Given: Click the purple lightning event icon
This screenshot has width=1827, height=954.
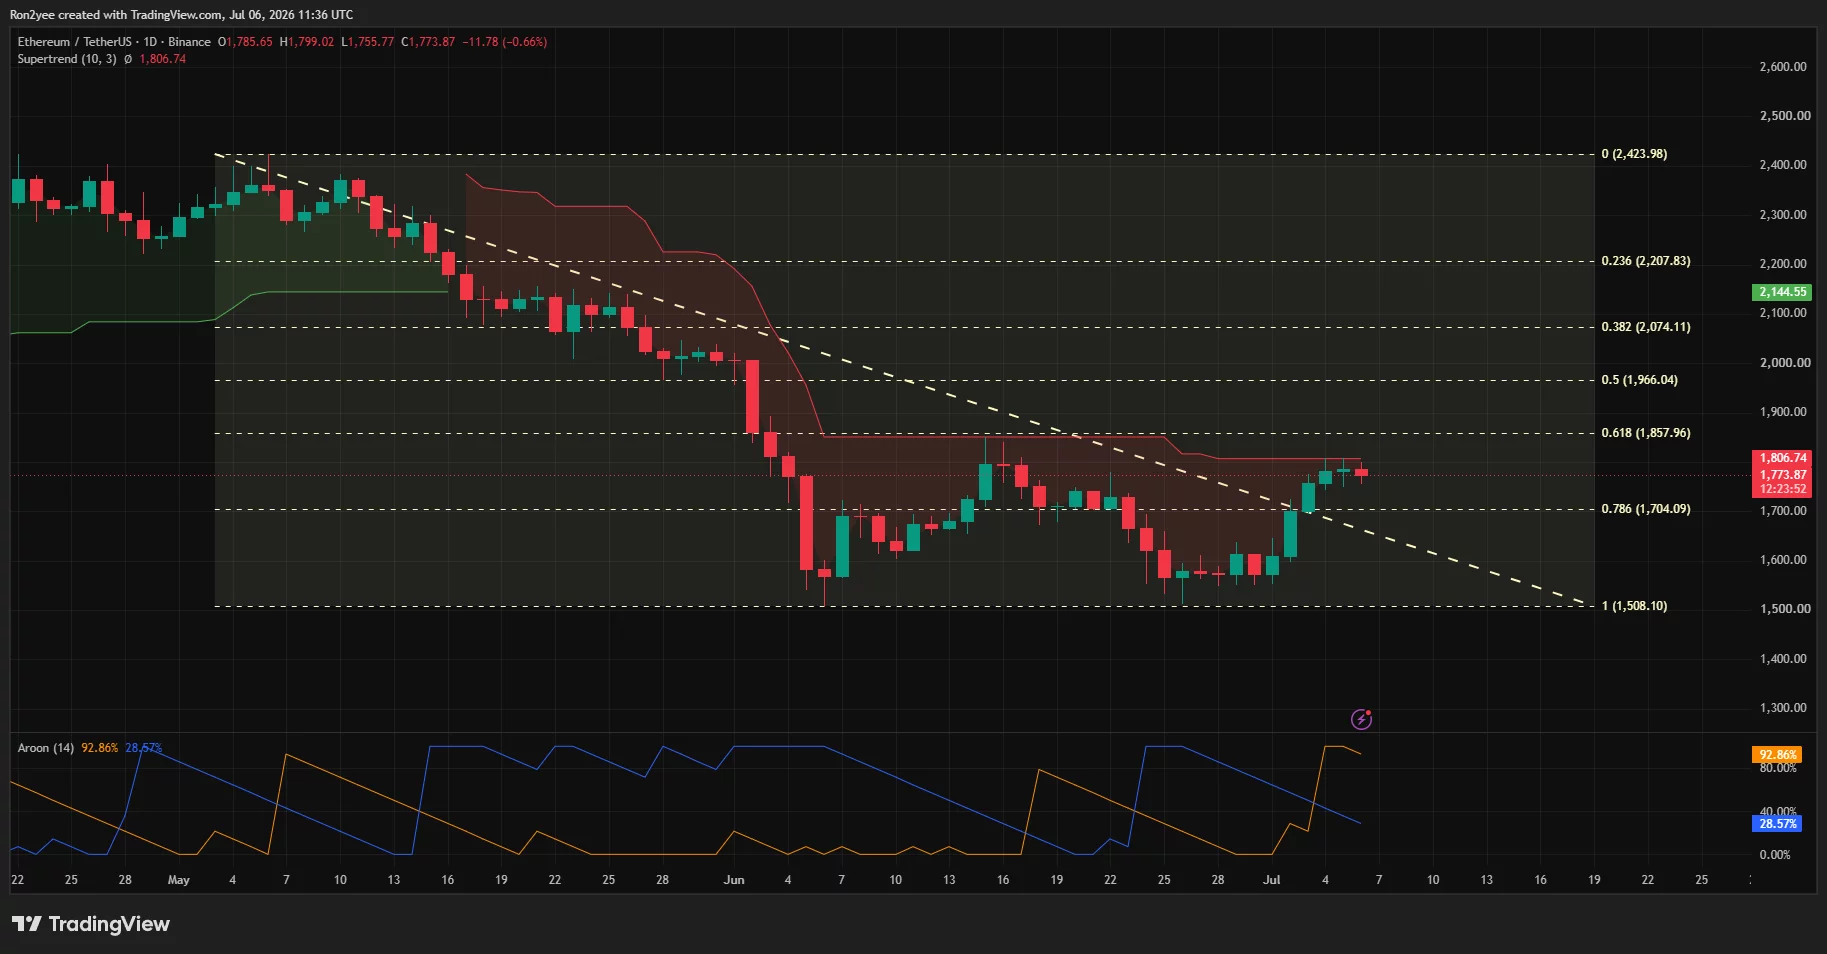Looking at the screenshot, I should (1361, 719).
